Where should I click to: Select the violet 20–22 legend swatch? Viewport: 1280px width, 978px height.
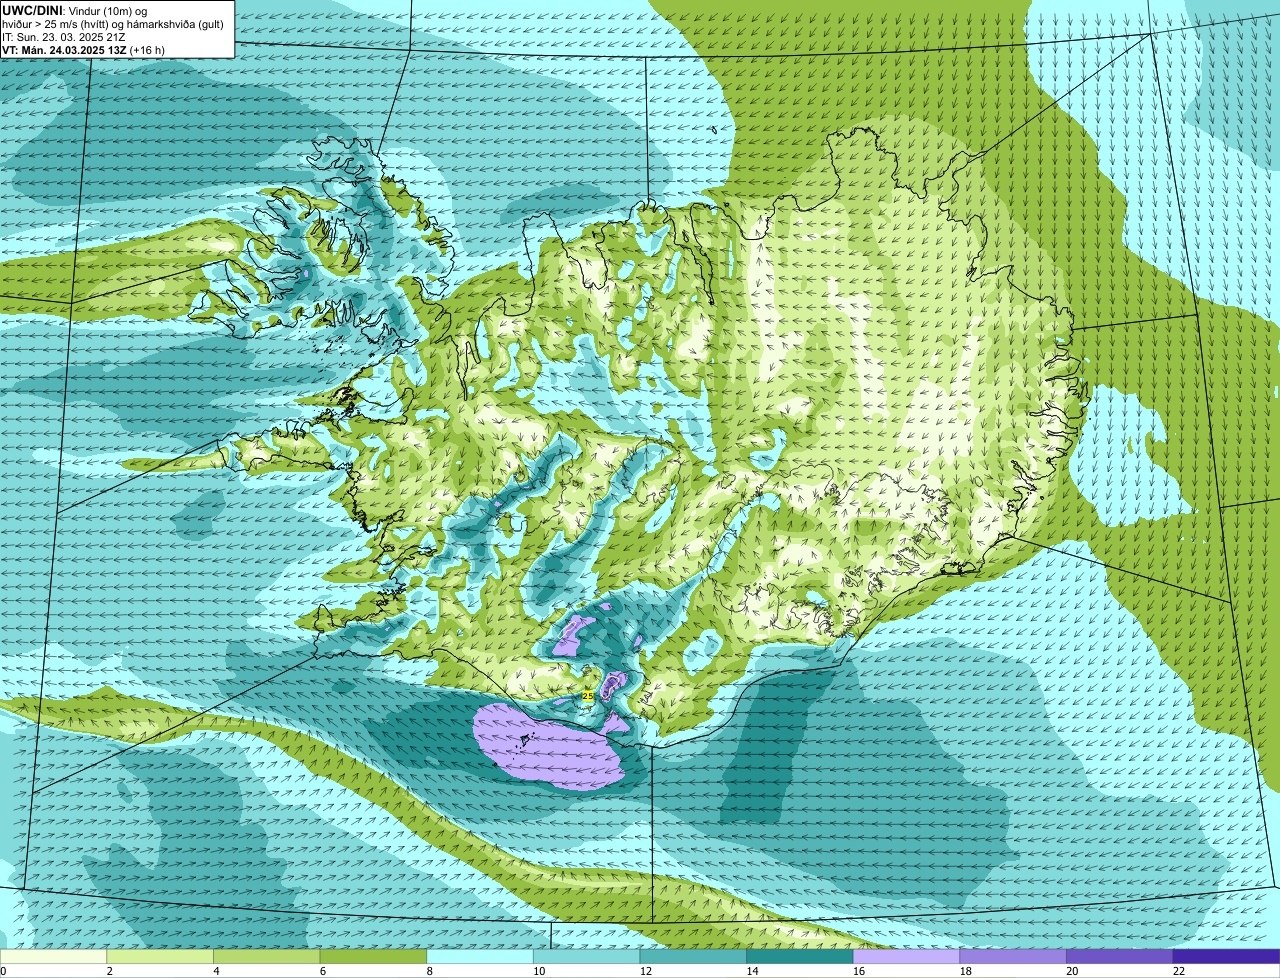(1120, 957)
